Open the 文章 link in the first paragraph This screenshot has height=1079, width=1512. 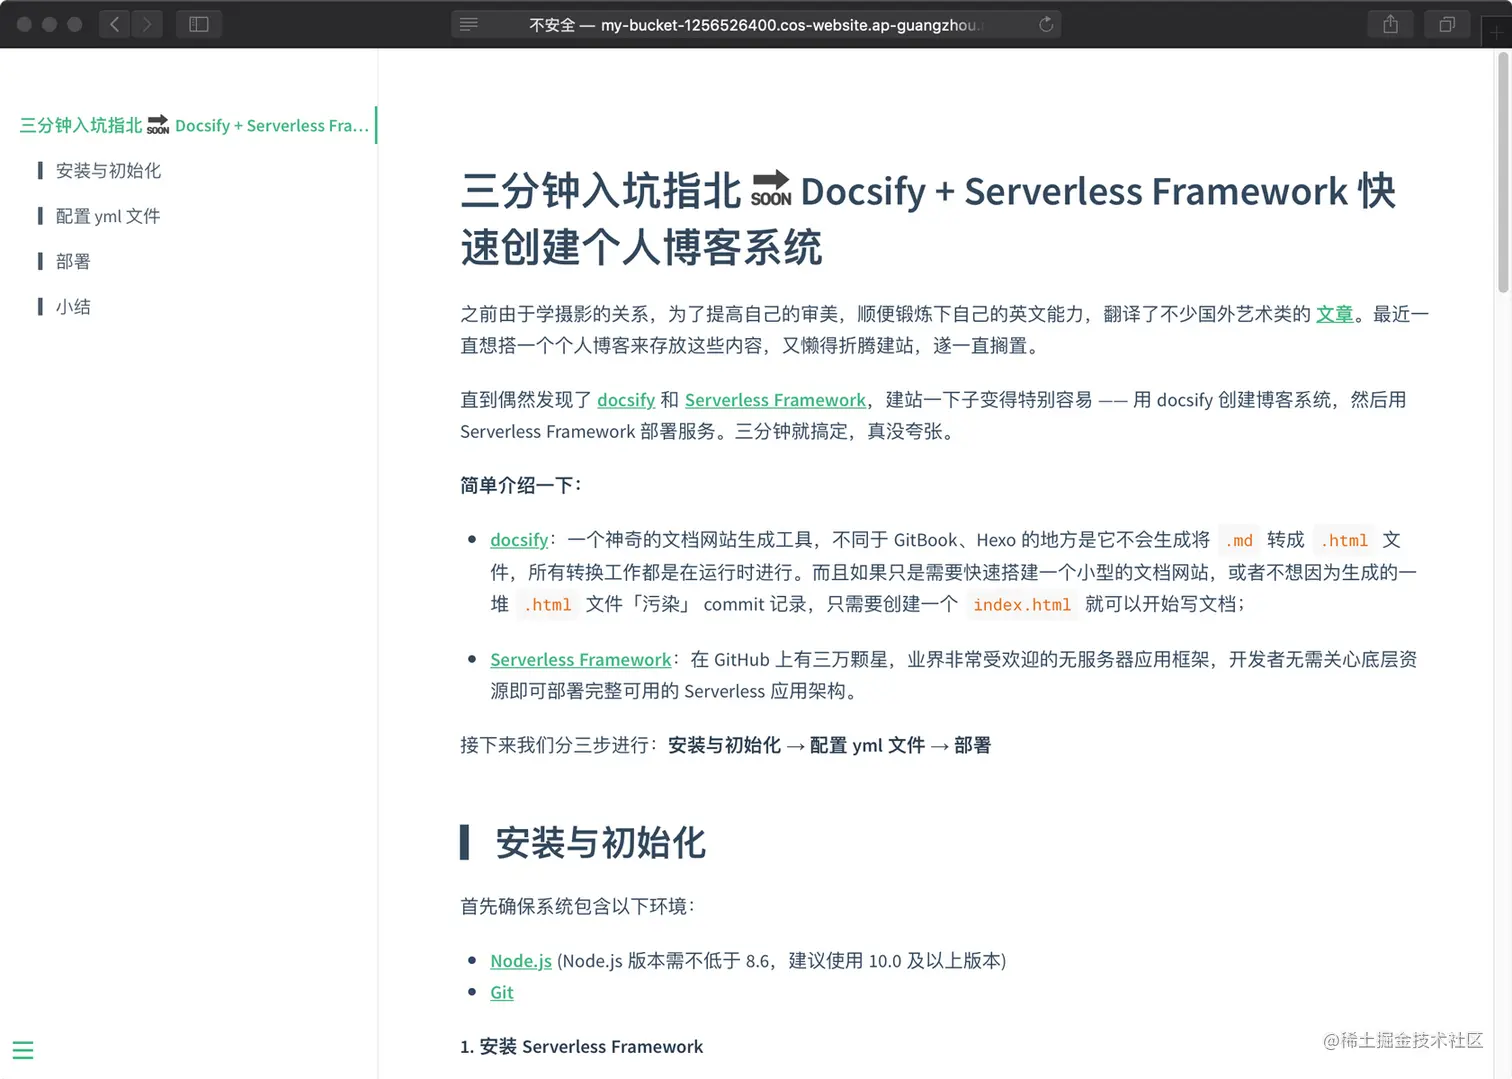pyautogui.click(x=1334, y=314)
